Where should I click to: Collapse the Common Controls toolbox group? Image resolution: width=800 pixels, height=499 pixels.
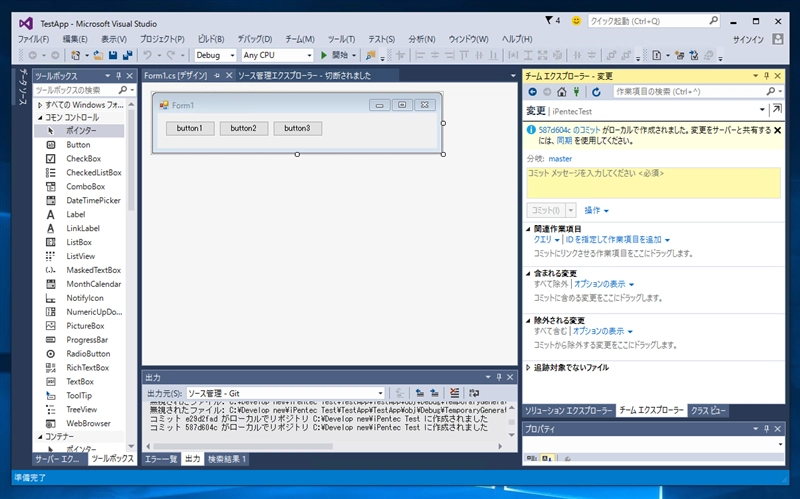[x=40, y=117]
